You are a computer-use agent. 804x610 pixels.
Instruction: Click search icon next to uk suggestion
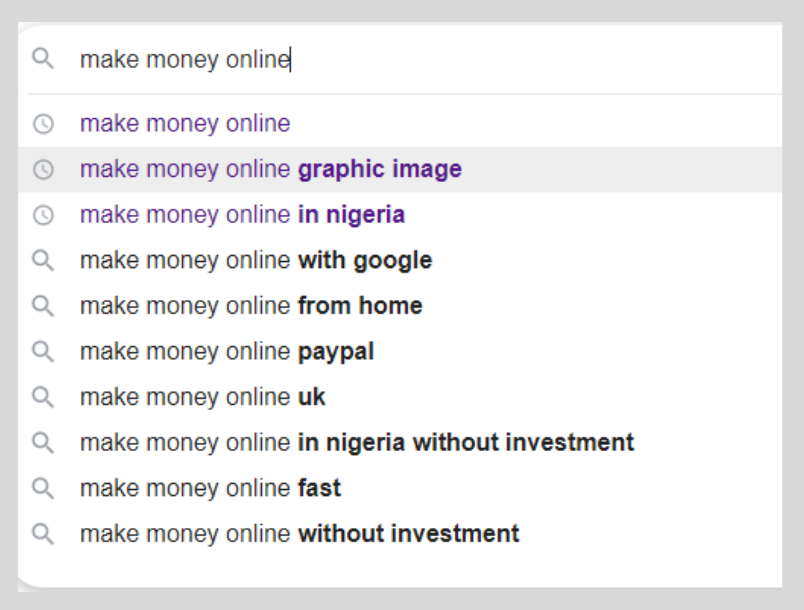[43, 397]
